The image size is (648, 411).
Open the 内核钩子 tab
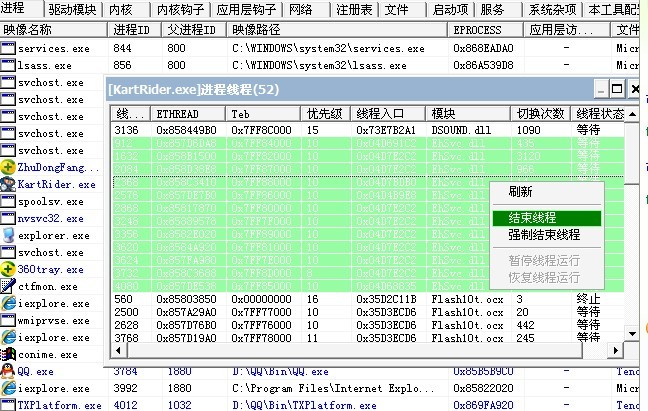coord(182,9)
